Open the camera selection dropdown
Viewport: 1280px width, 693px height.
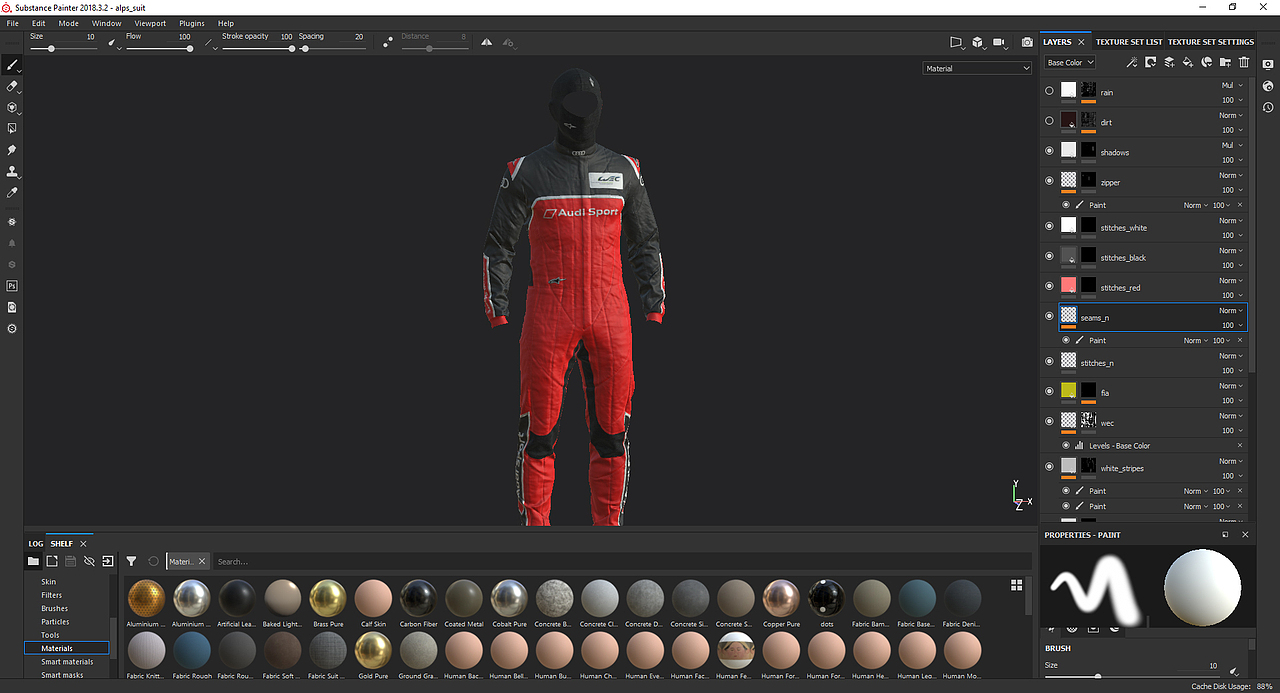pos(1001,43)
